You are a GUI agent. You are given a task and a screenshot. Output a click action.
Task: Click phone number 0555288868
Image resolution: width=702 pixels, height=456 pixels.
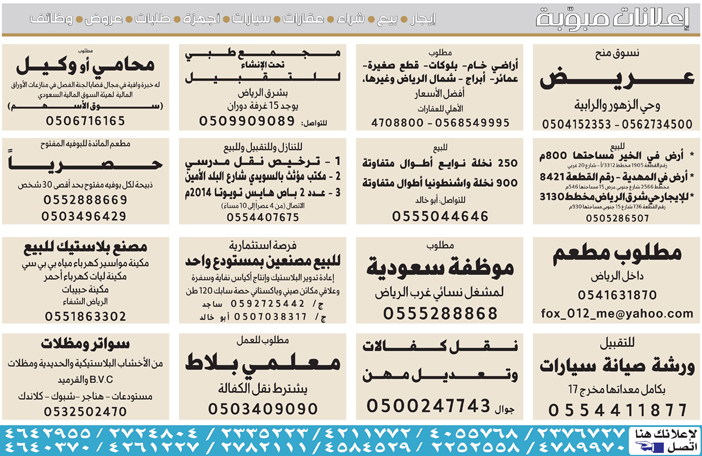pyautogui.click(x=440, y=313)
